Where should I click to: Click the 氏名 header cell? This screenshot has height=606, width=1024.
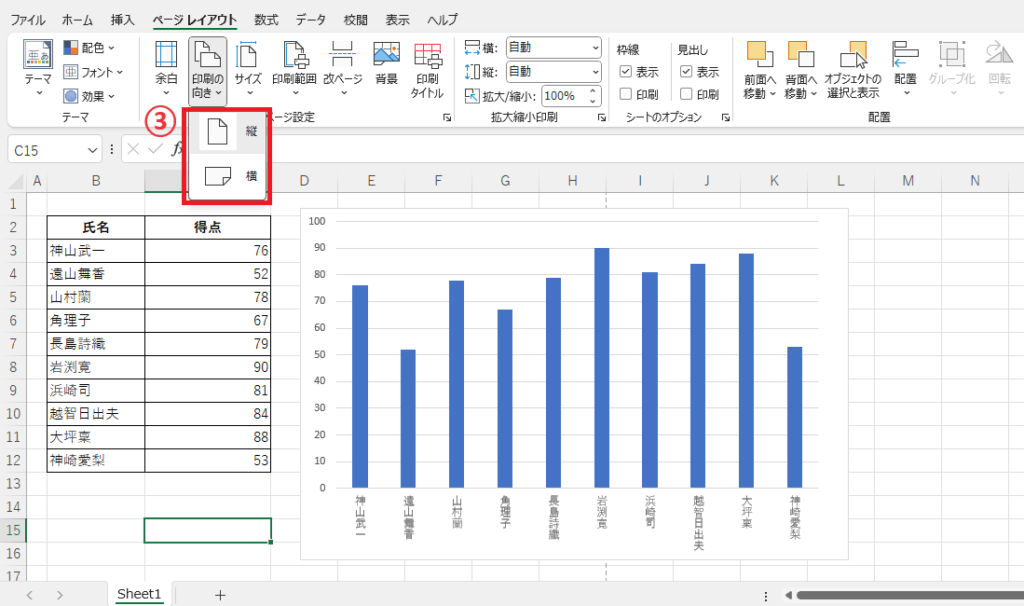pos(96,228)
